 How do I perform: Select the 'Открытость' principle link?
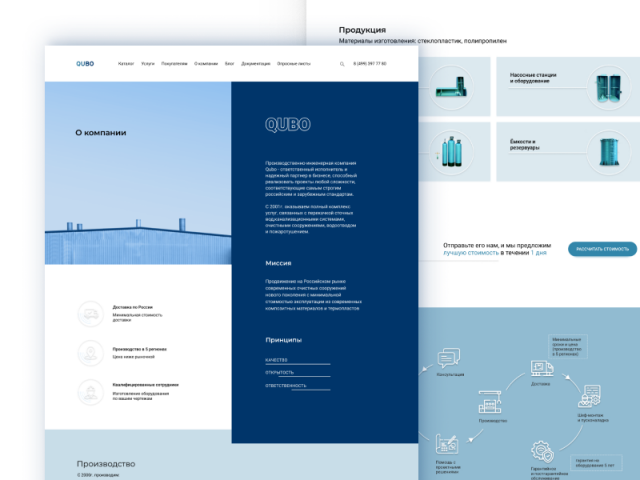(298, 373)
